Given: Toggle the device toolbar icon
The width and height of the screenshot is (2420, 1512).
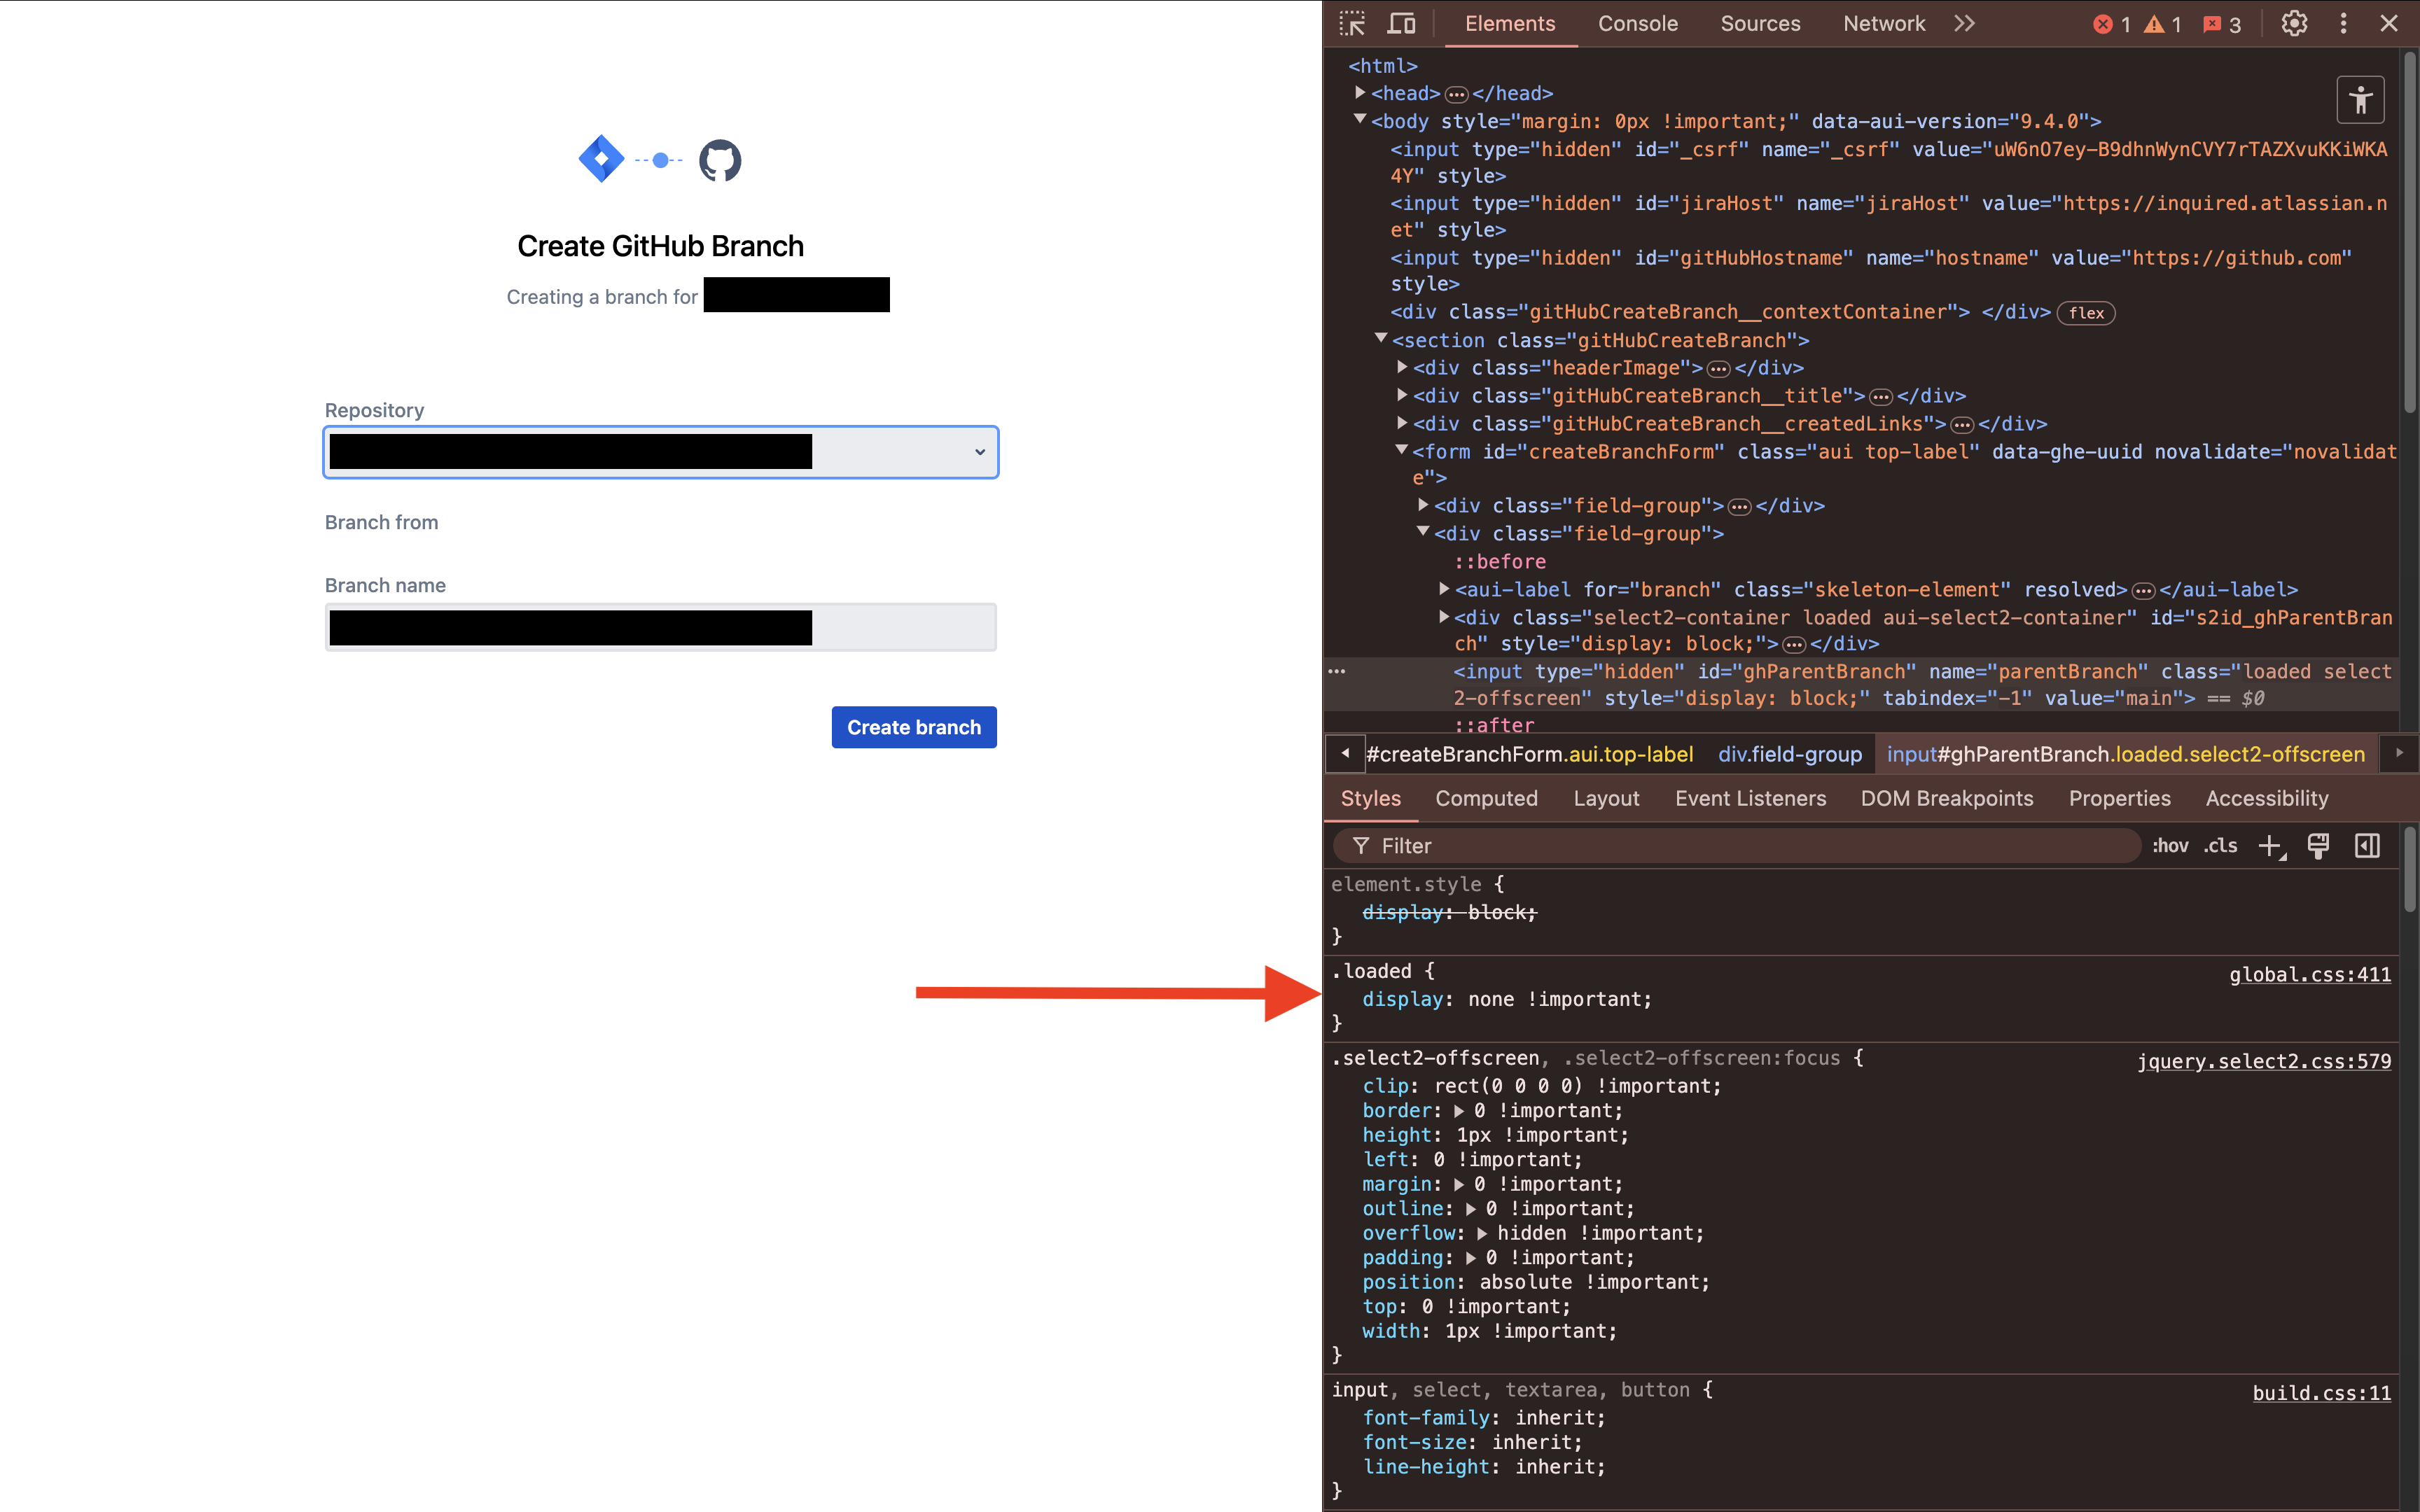Looking at the screenshot, I should (x=1402, y=23).
